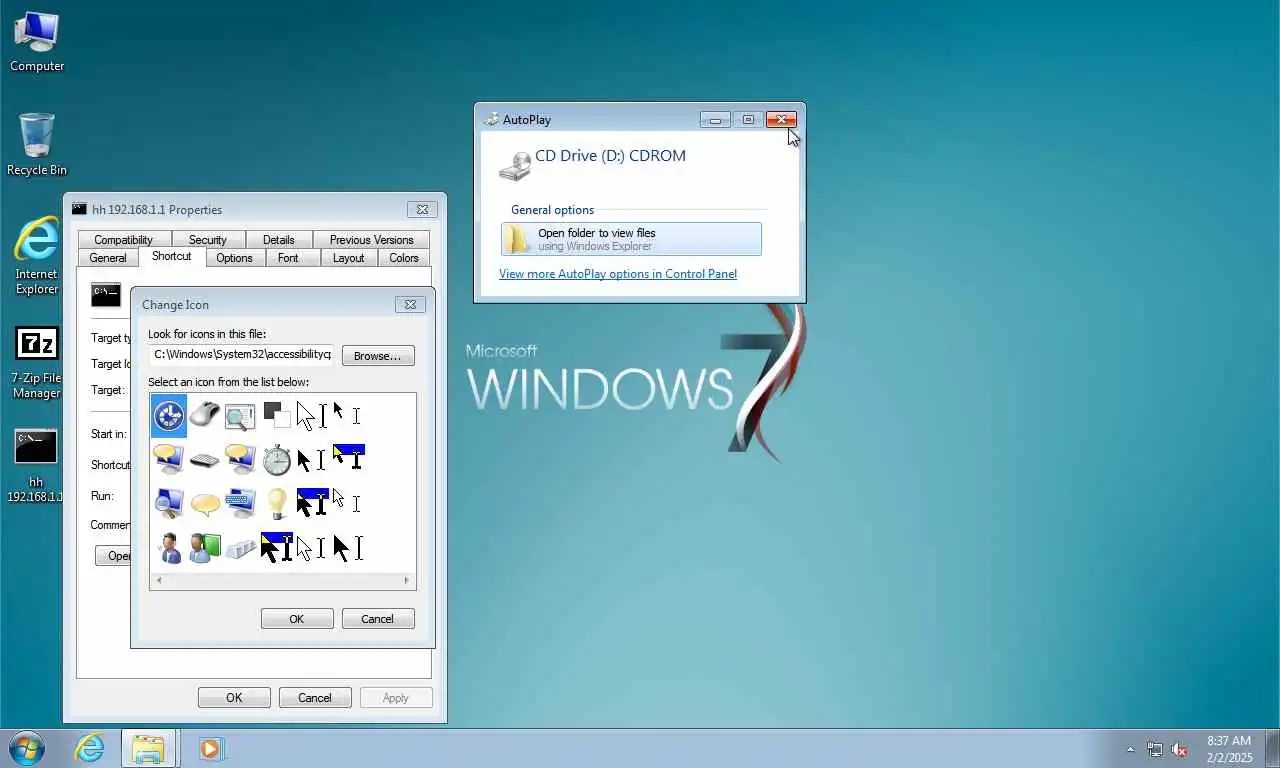Click the Start button orb
1280x768 pixels.
26,748
